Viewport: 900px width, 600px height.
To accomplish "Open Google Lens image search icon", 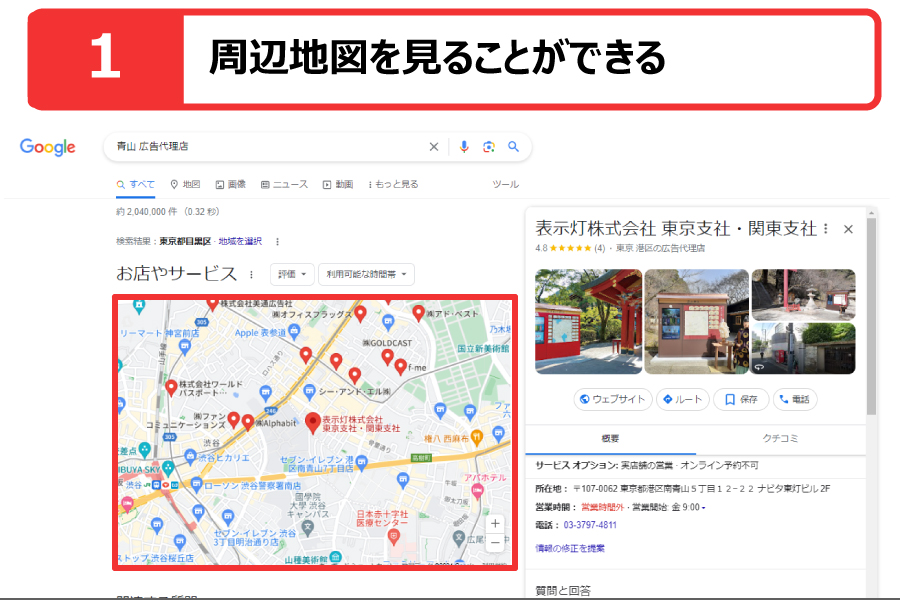I will [488, 147].
